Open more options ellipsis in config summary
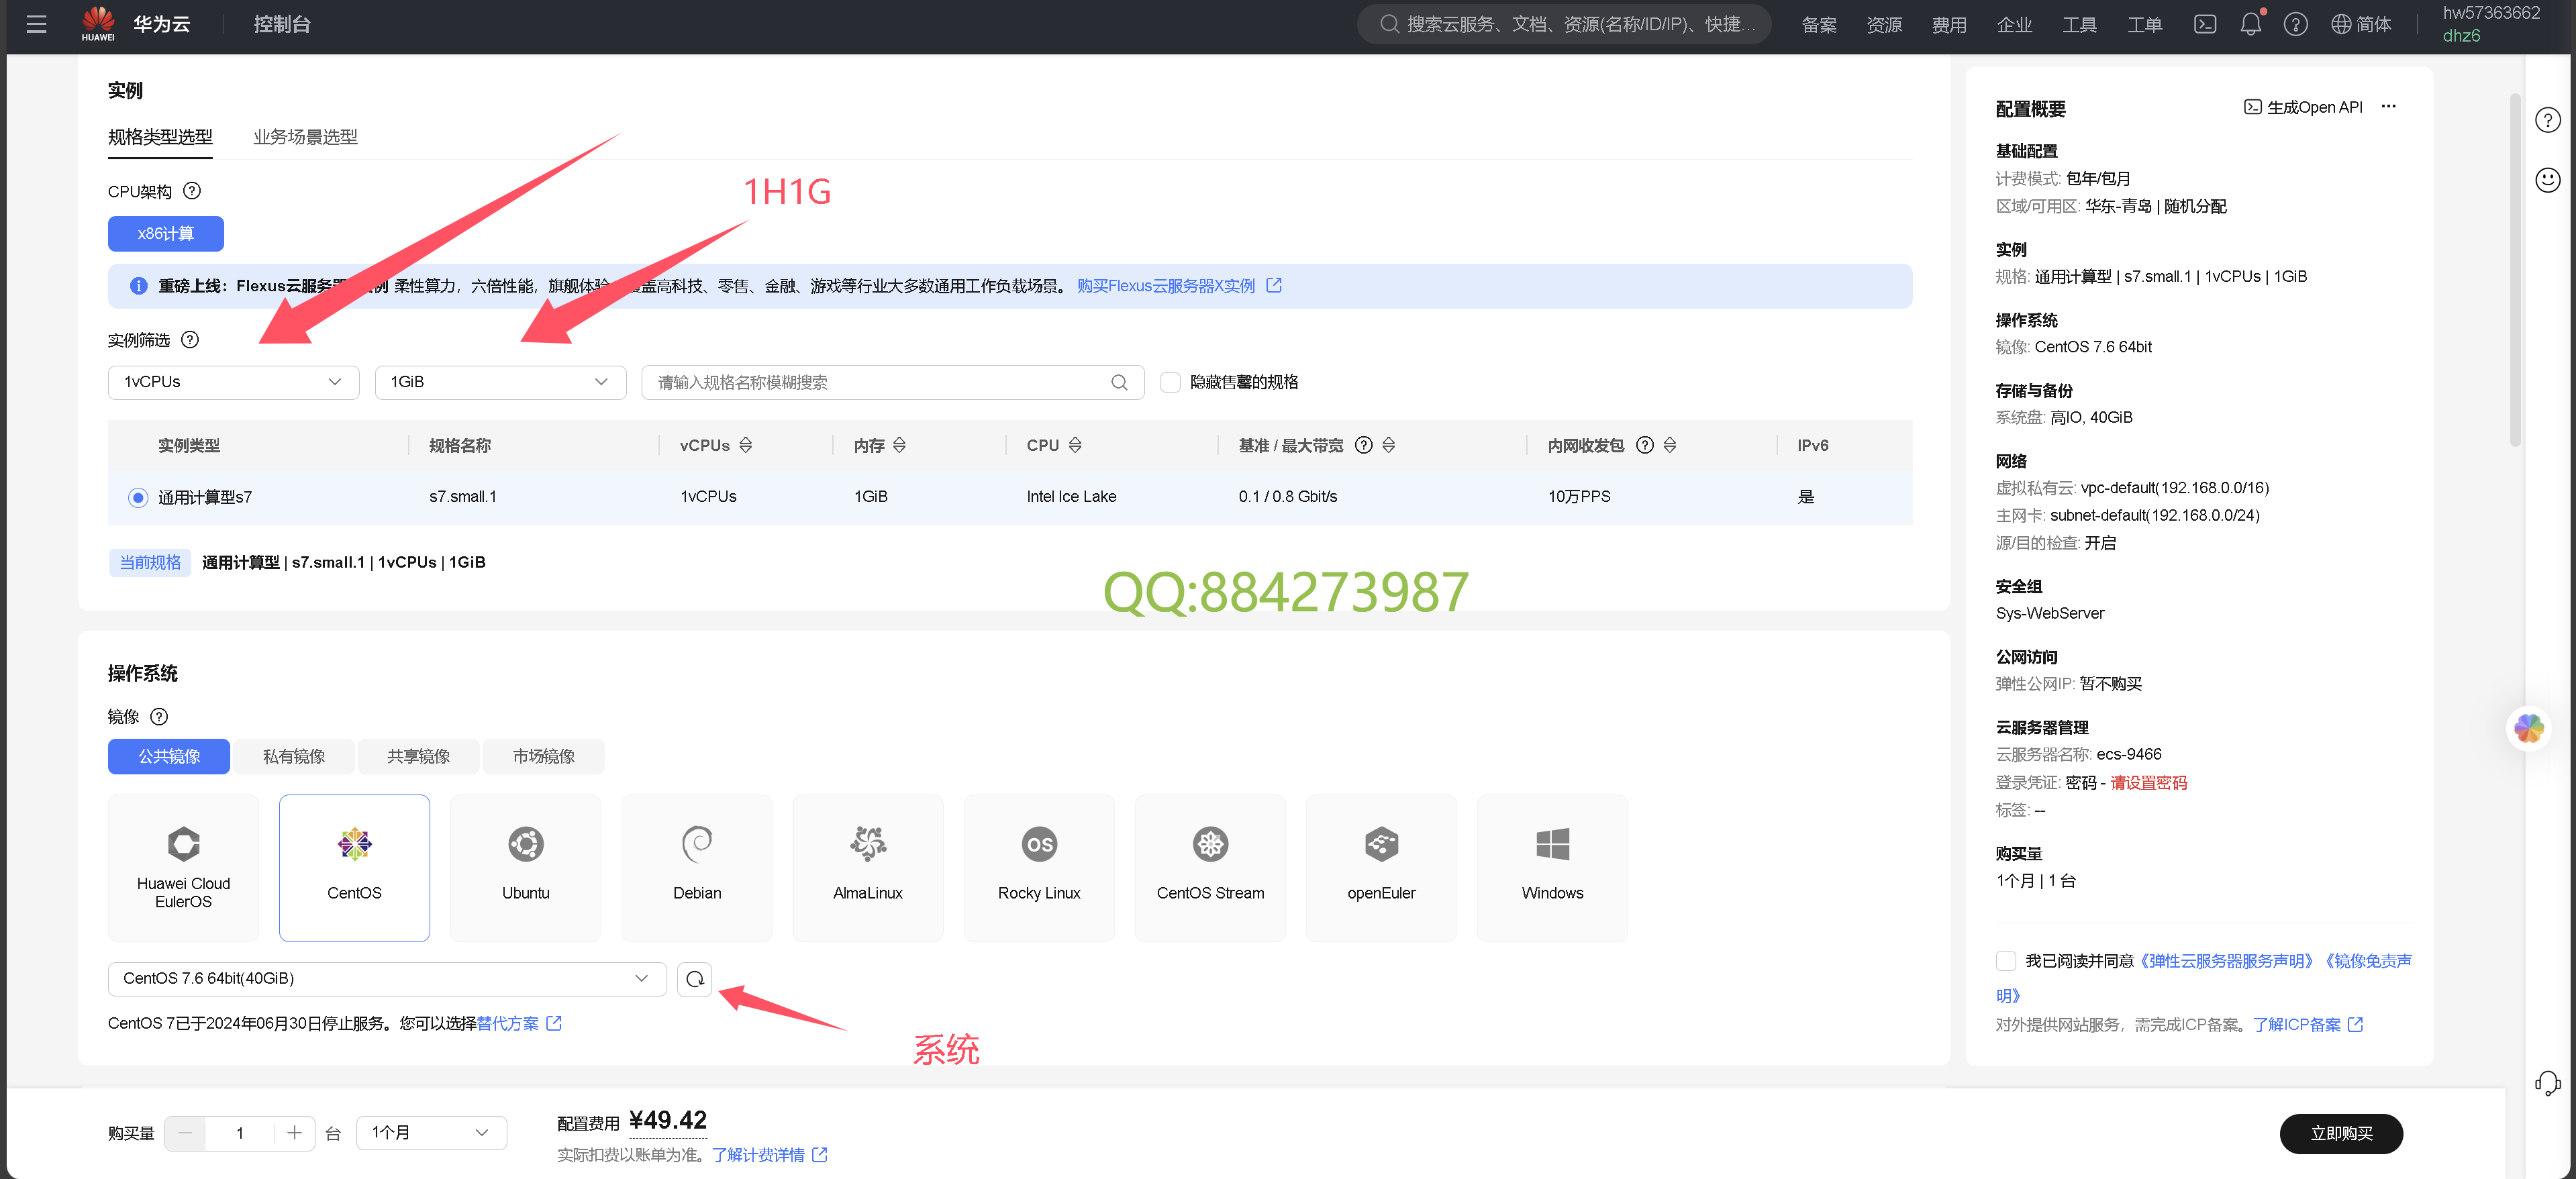The image size is (2576, 1179). pyautogui.click(x=2389, y=106)
